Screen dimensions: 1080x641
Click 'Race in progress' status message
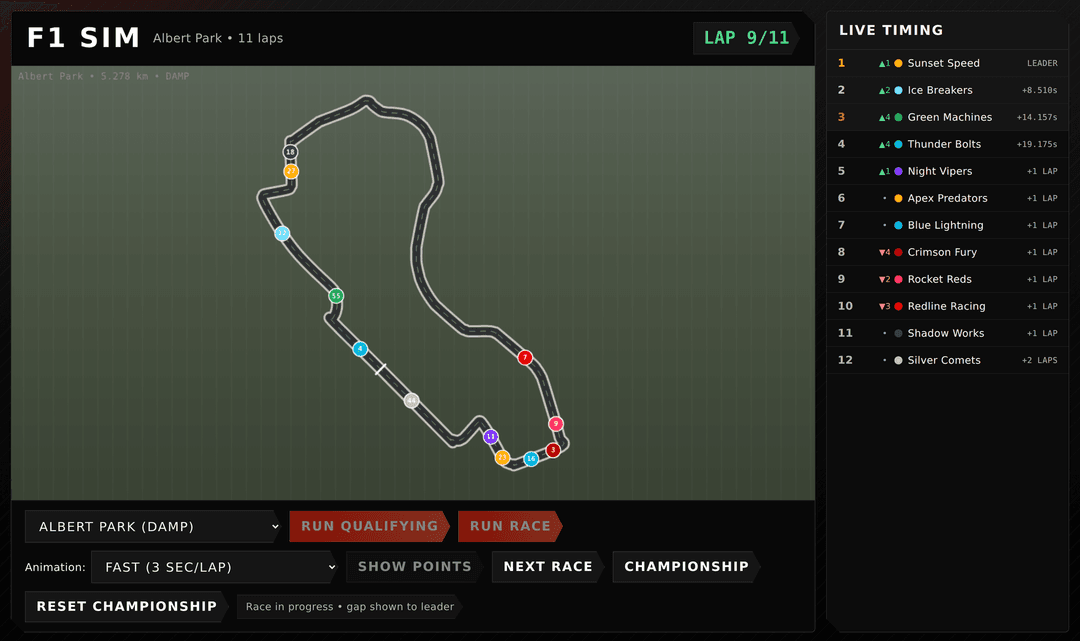coord(350,607)
